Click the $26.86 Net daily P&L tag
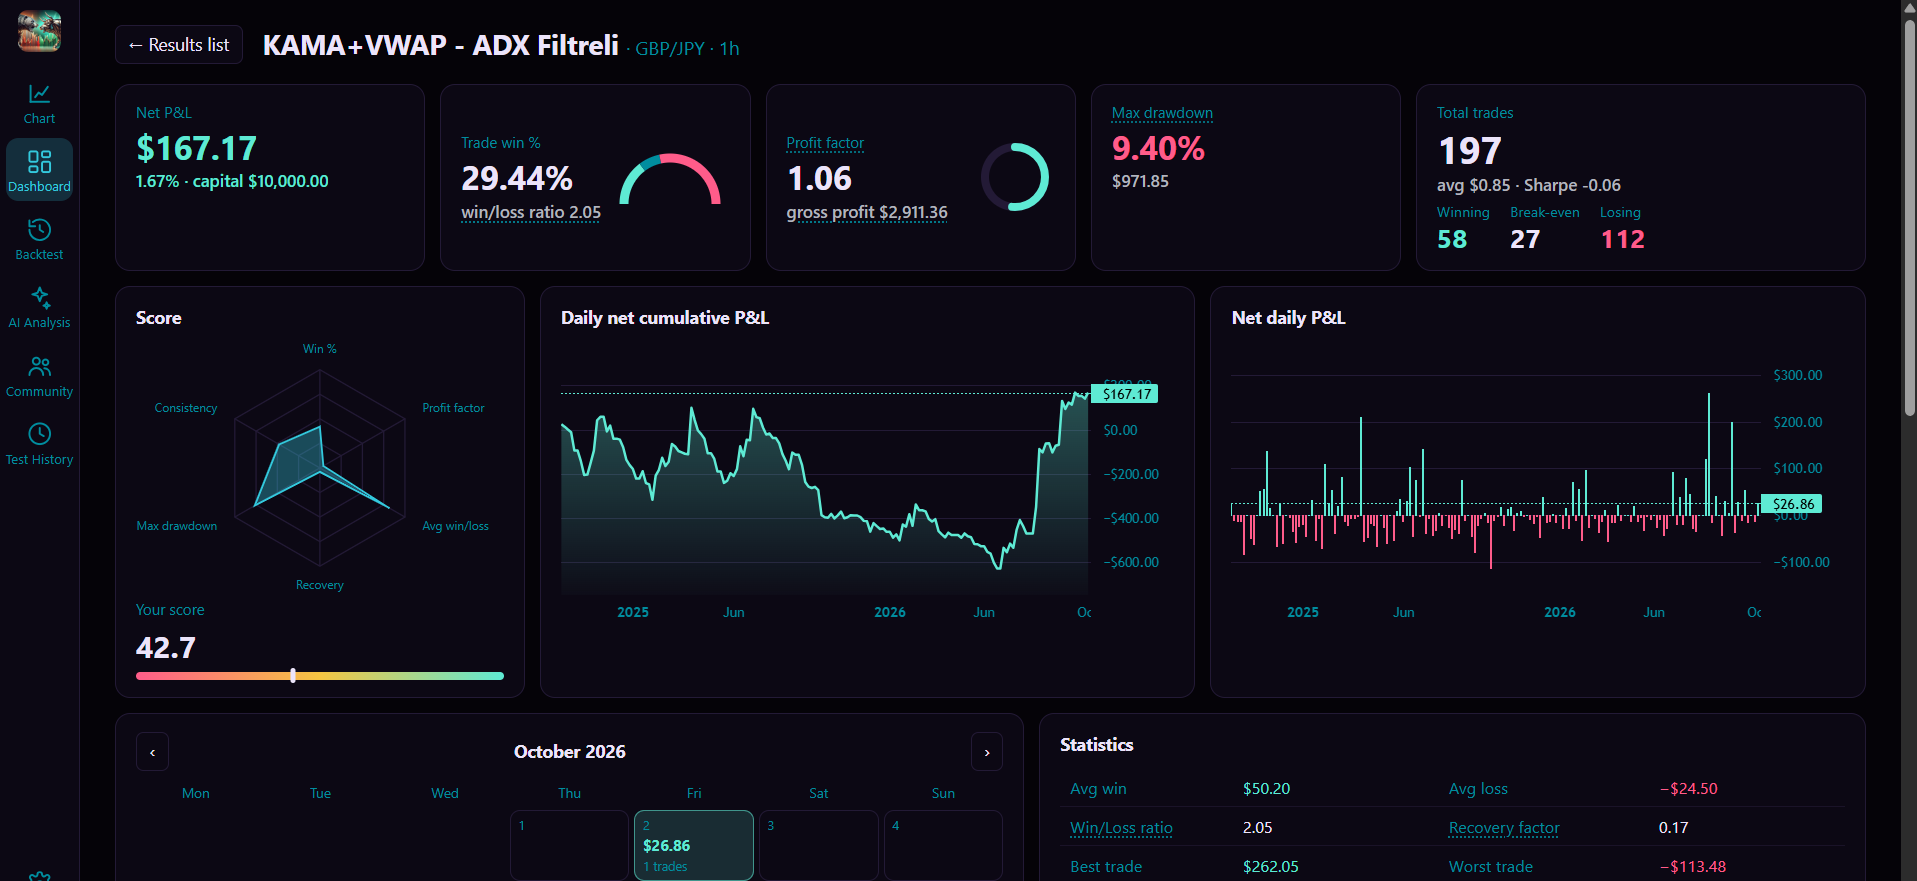Viewport: 1917px width, 881px height. click(1792, 504)
